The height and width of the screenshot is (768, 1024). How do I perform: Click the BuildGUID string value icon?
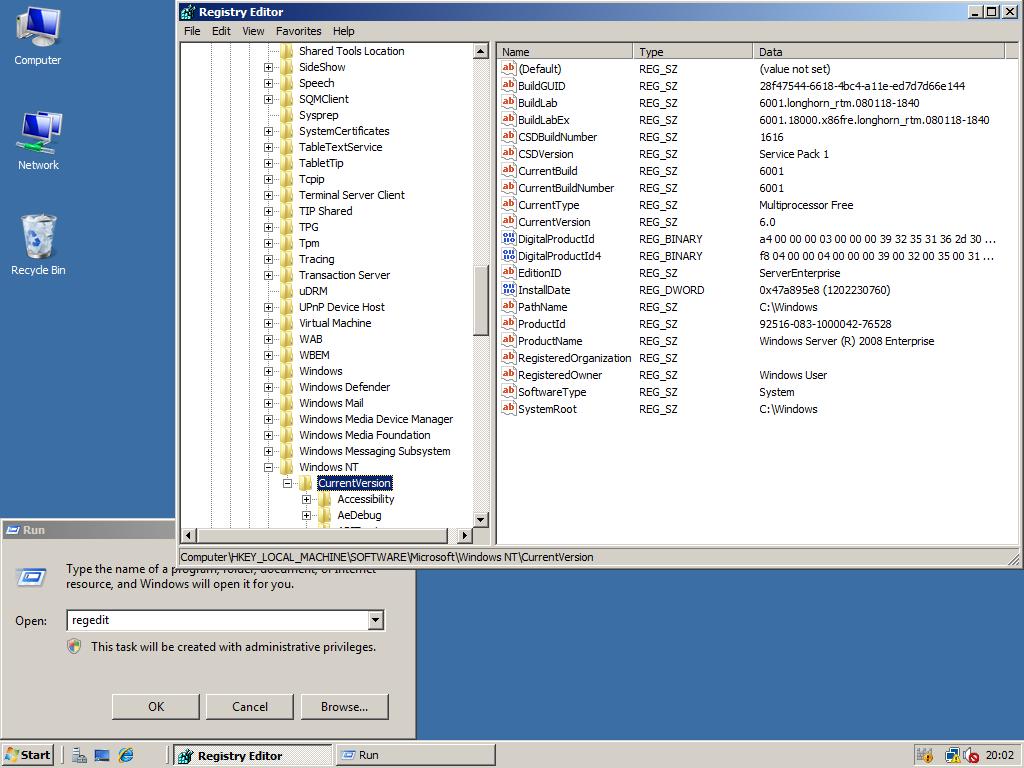[x=509, y=86]
